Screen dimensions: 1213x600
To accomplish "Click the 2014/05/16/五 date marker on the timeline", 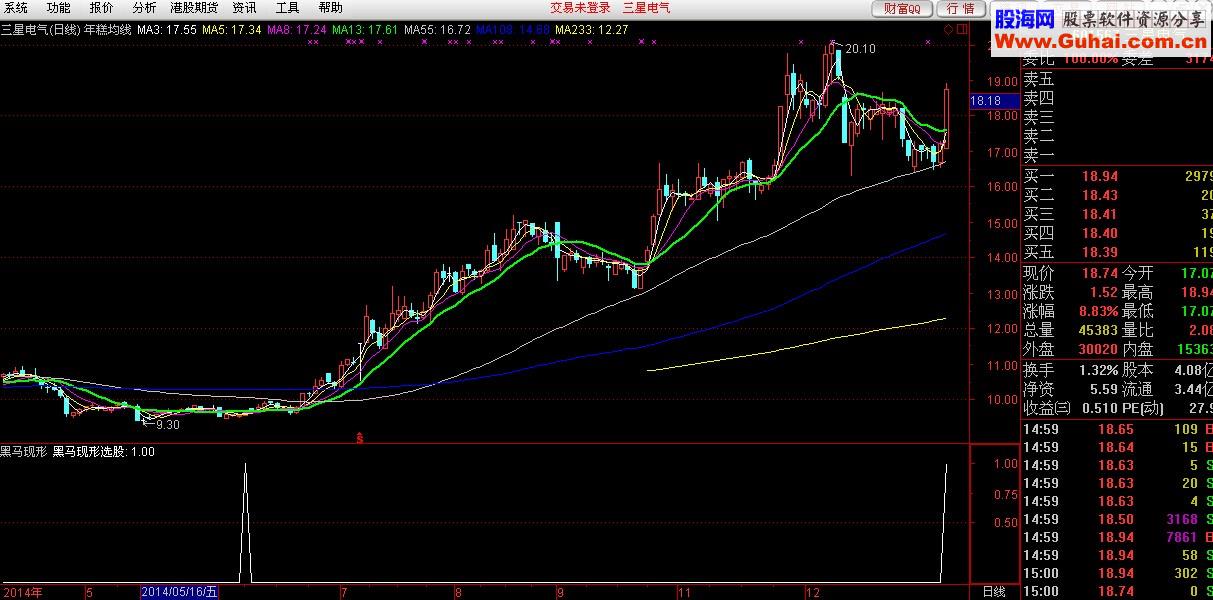I will 179,592.
